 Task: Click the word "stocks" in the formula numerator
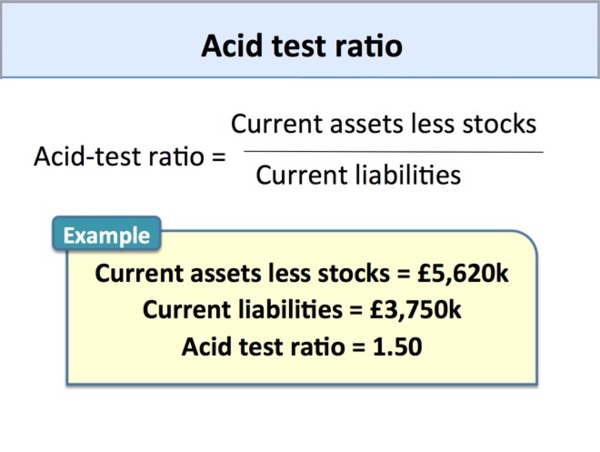tap(503, 124)
